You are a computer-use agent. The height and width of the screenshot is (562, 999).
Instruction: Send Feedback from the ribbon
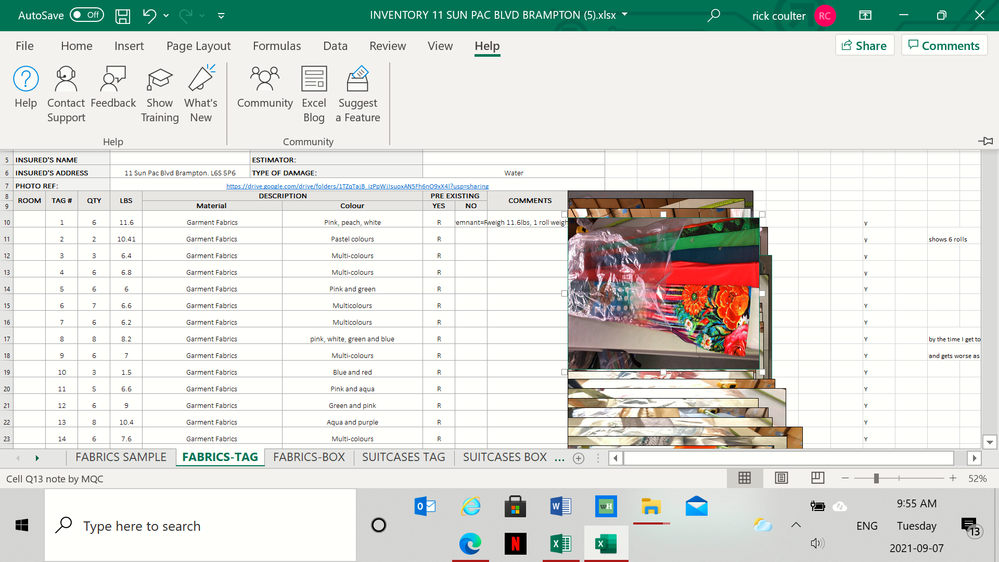point(113,87)
